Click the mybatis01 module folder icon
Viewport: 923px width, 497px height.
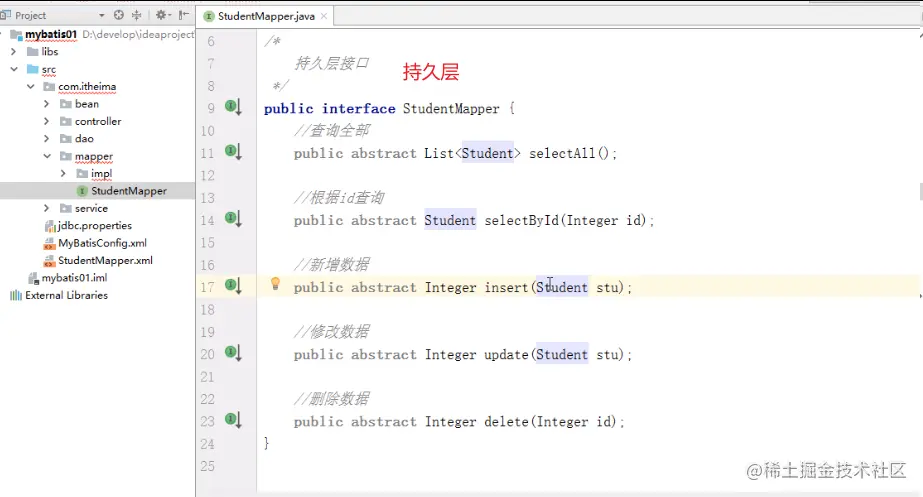tap(16, 35)
